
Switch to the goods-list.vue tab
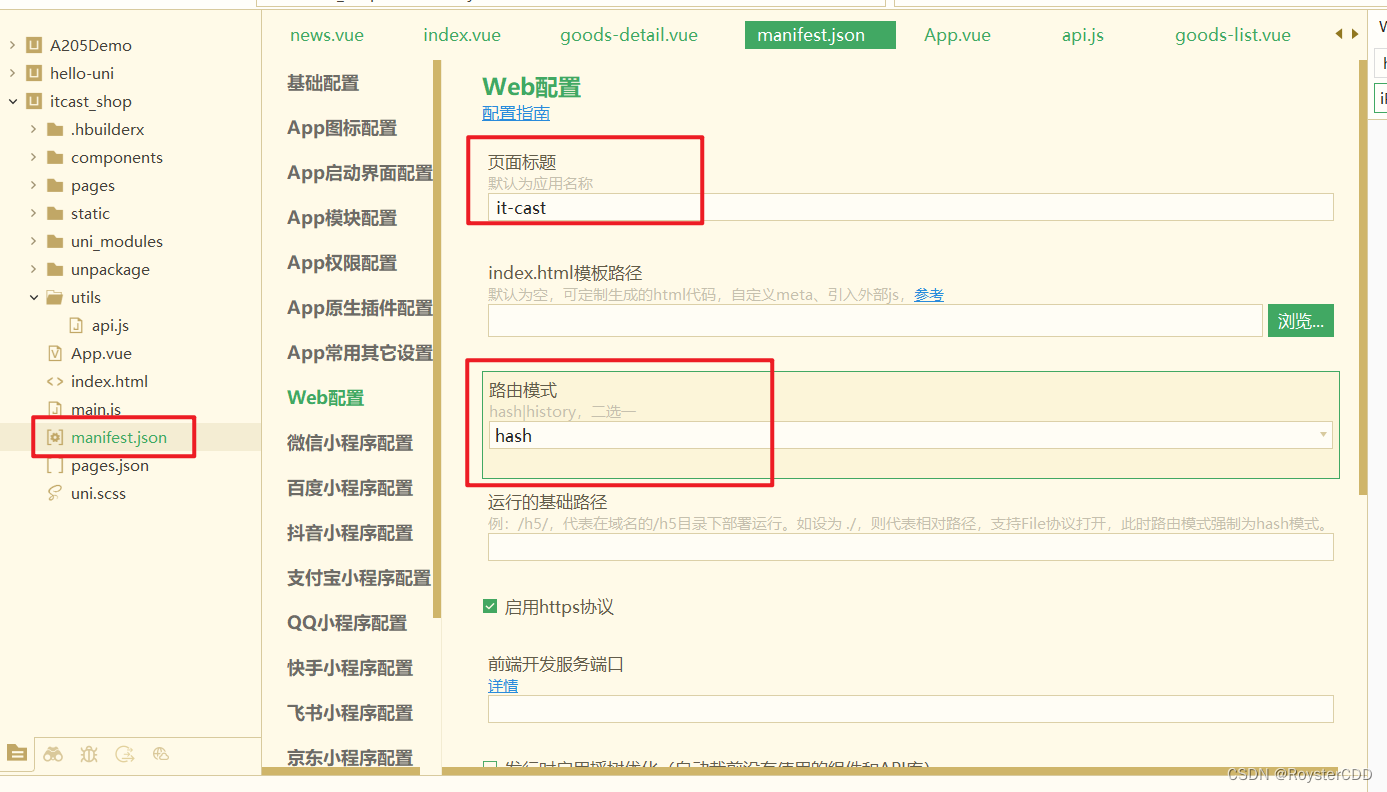click(1232, 35)
